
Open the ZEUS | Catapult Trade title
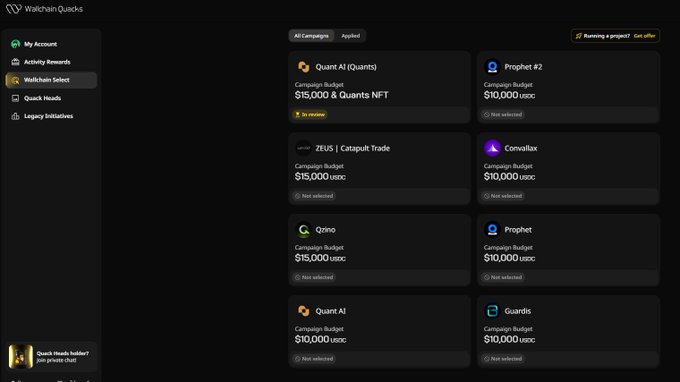353,148
